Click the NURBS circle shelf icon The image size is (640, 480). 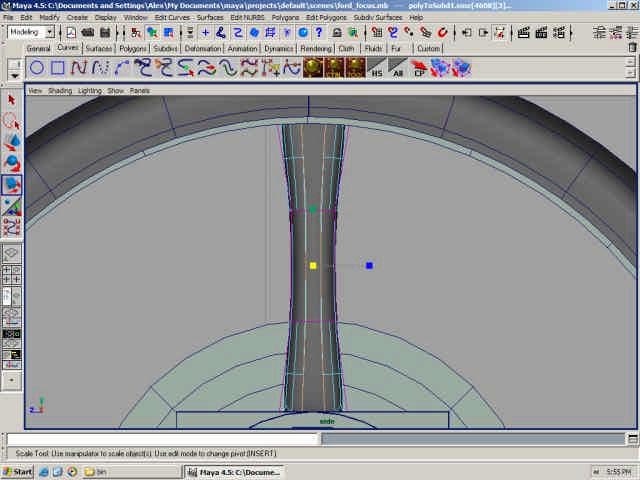pyautogui.click(x=37, y=68)
